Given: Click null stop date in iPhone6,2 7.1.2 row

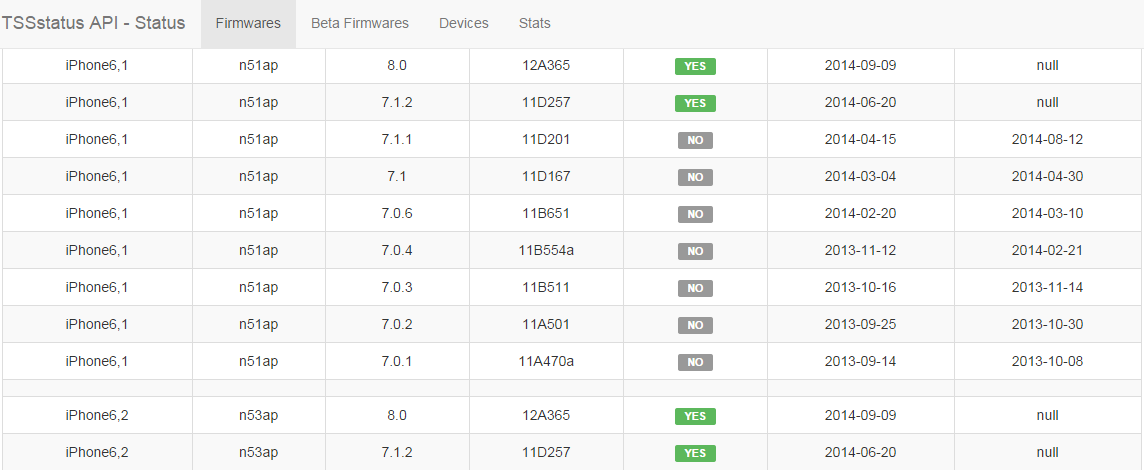Looking at the screenshot, I should (x=1048, y=452).
